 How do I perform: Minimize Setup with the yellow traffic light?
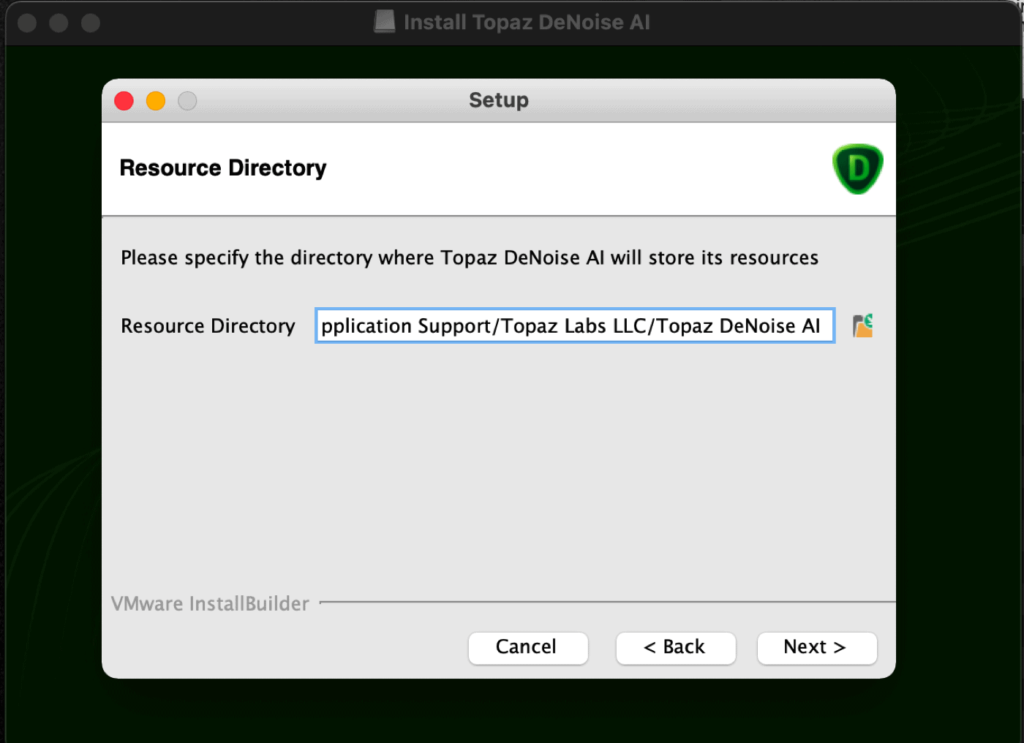click(155, 100)
